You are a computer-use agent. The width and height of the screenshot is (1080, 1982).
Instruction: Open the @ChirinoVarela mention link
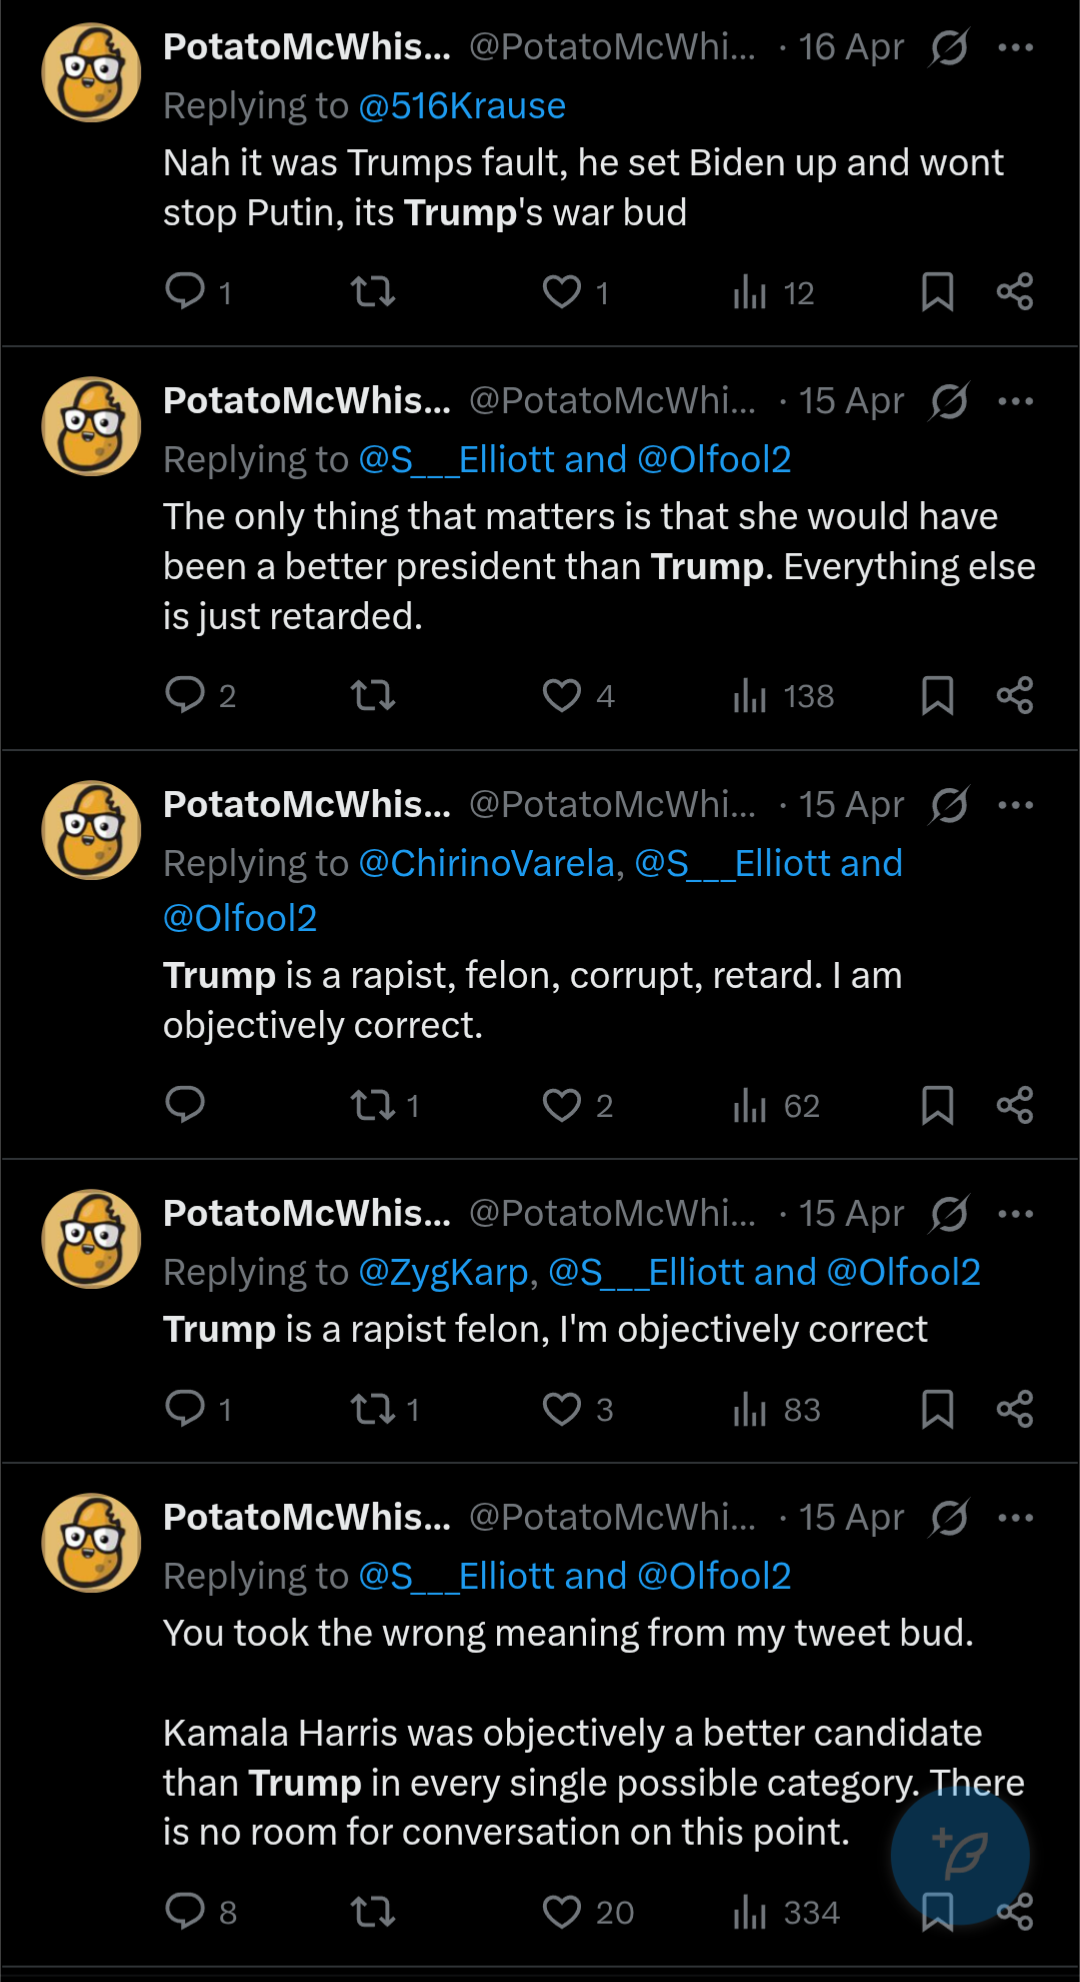point(486,862)
